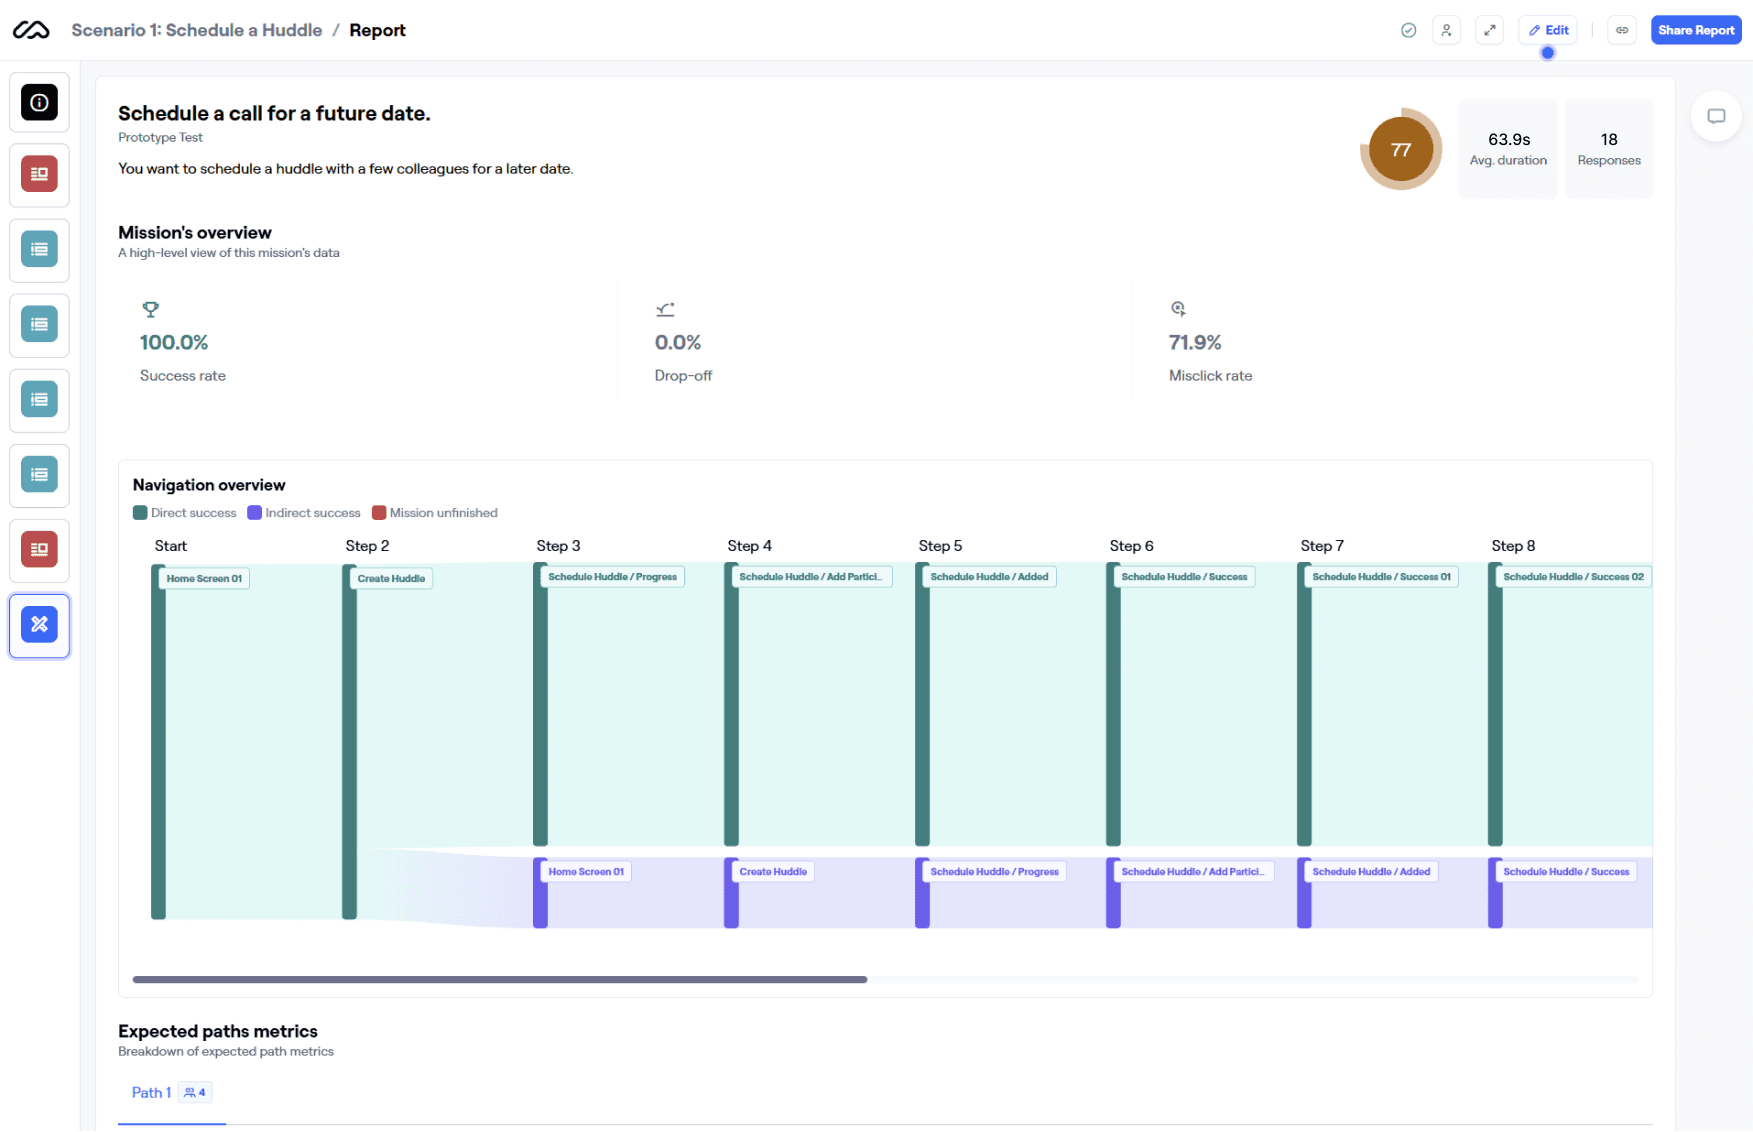Viewport: 1753px width, 1132px height.
Task: Copy report link via chain icon
Action: (1622, 30)
